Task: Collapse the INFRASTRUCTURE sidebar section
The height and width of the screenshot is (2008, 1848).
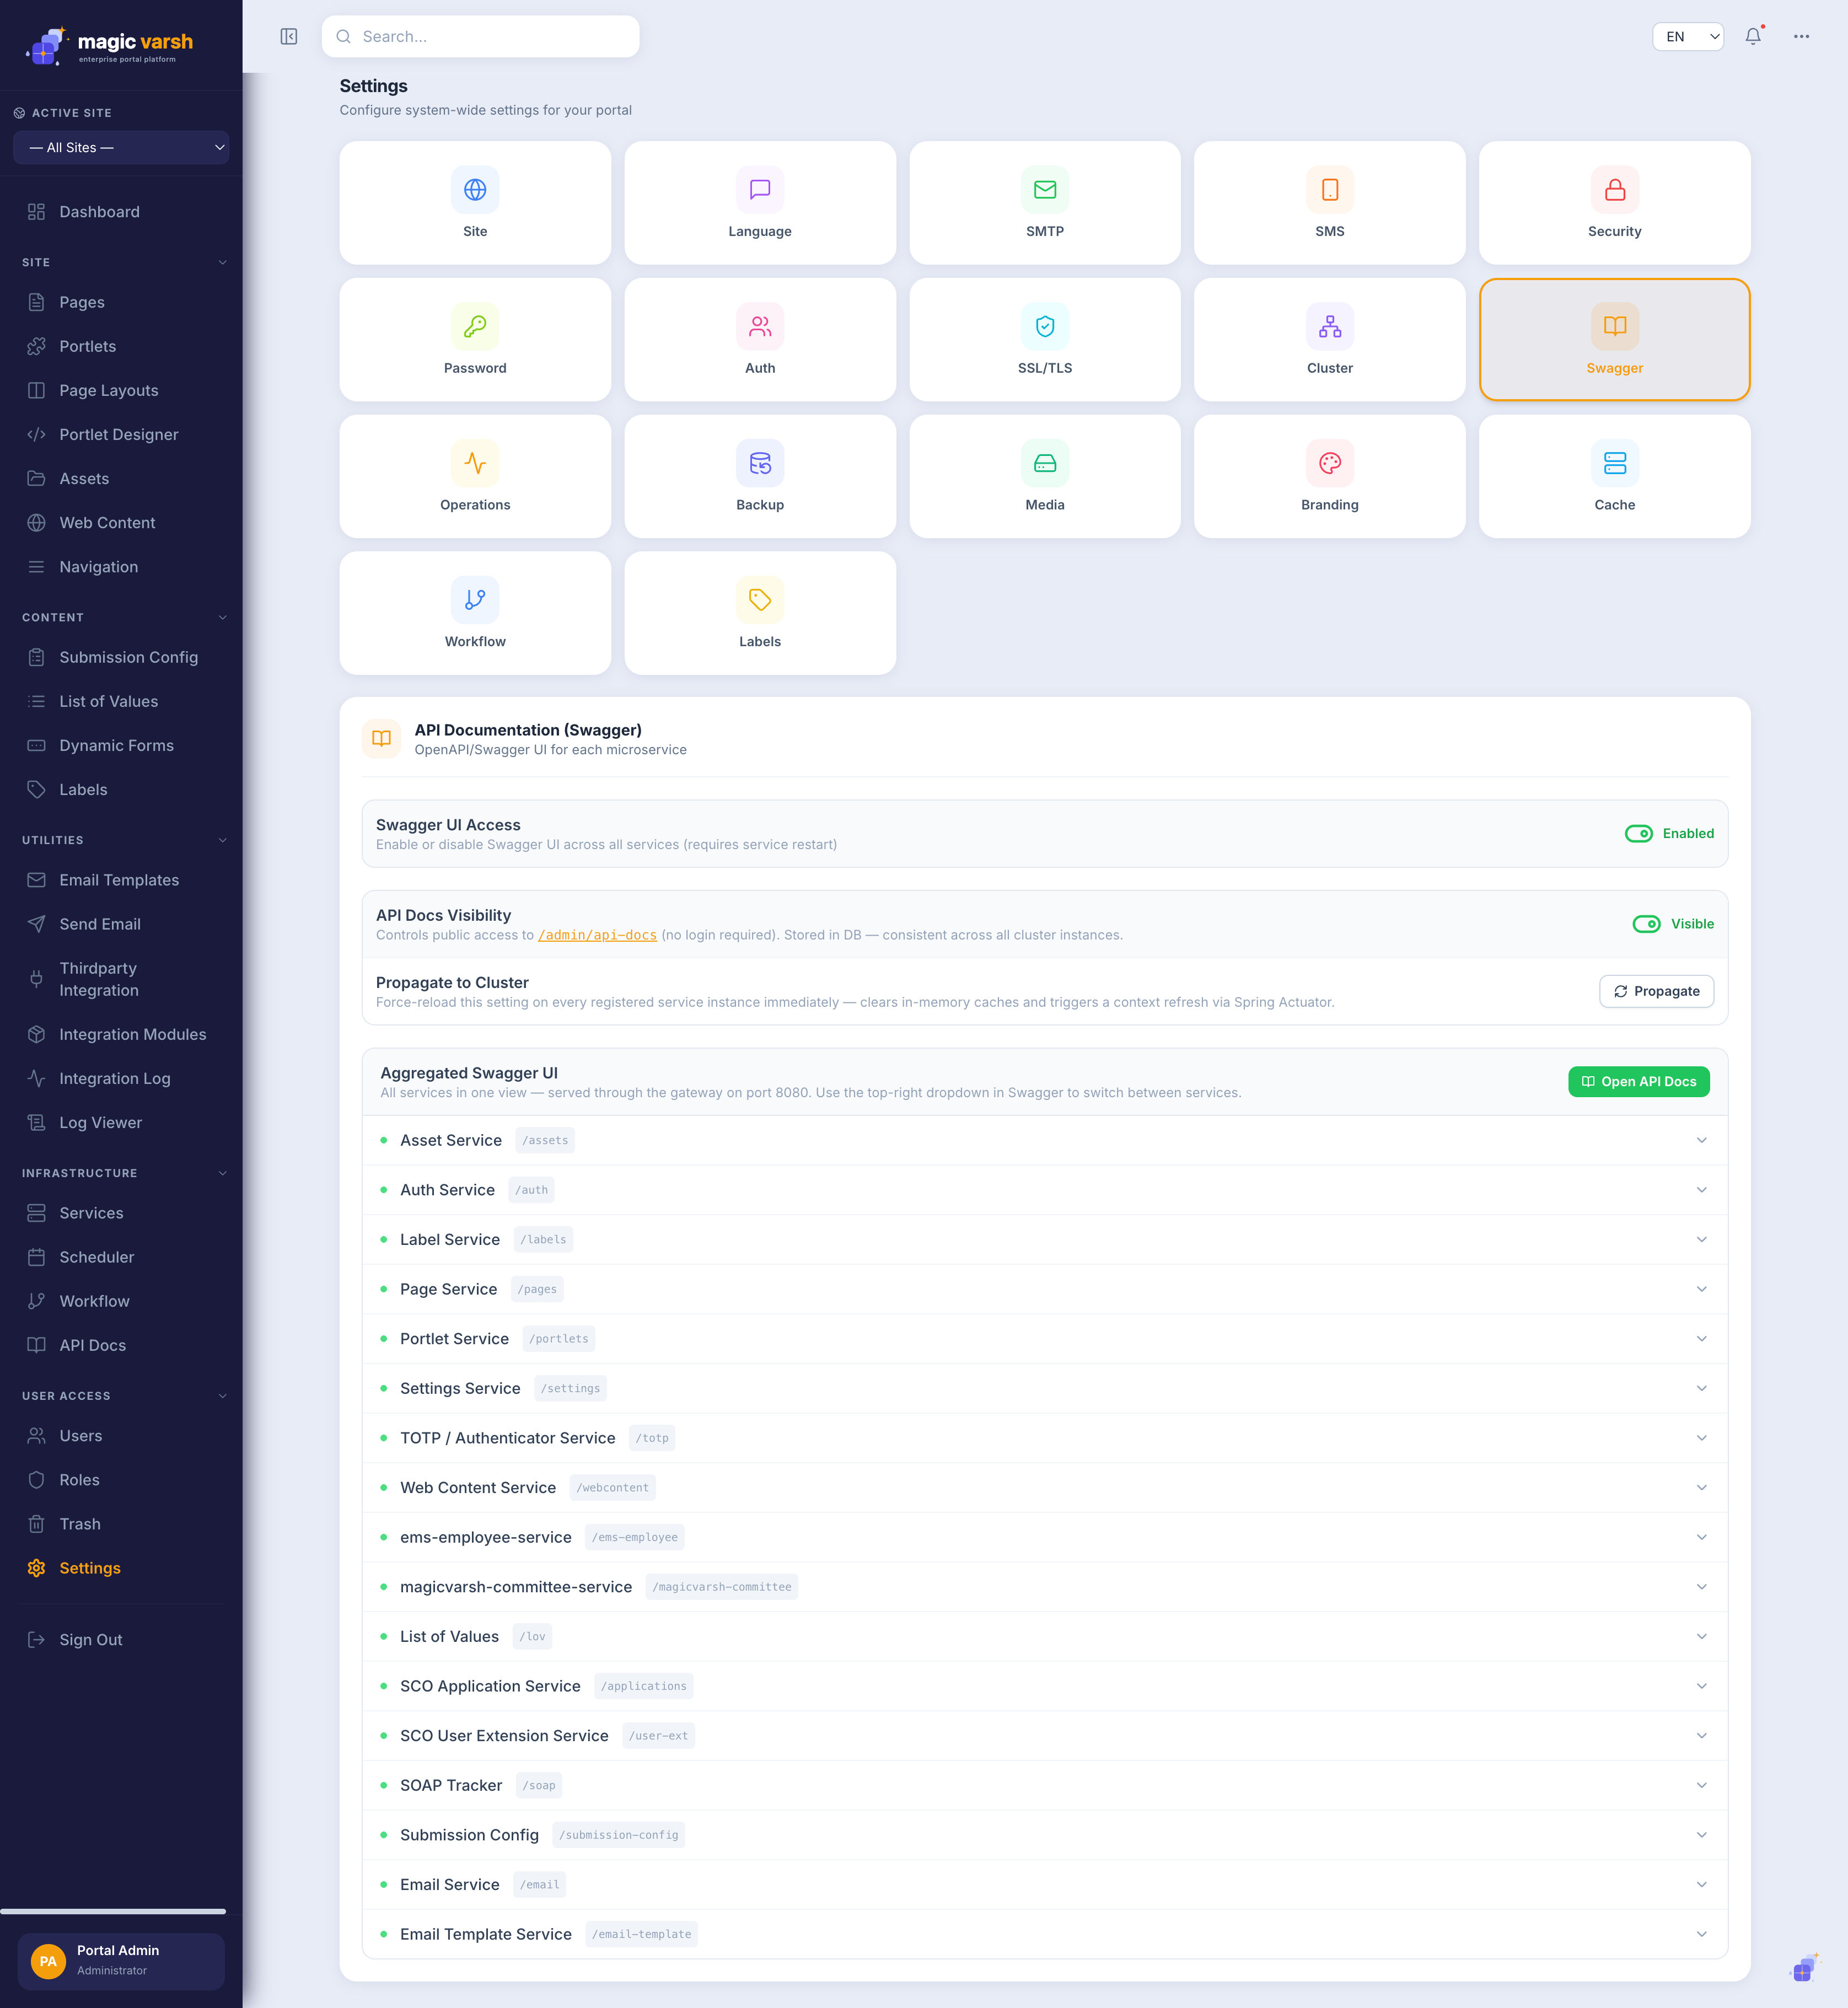Action: click(x=222, y=1173)
